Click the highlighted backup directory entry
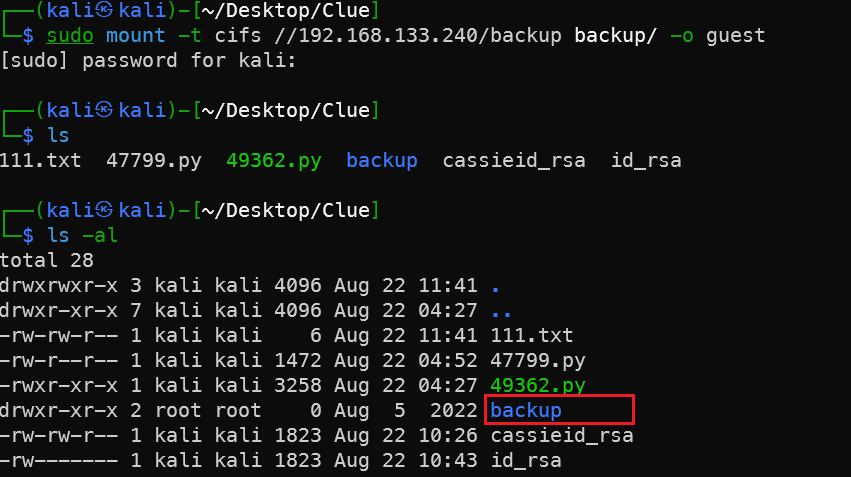 coord(525,410)
